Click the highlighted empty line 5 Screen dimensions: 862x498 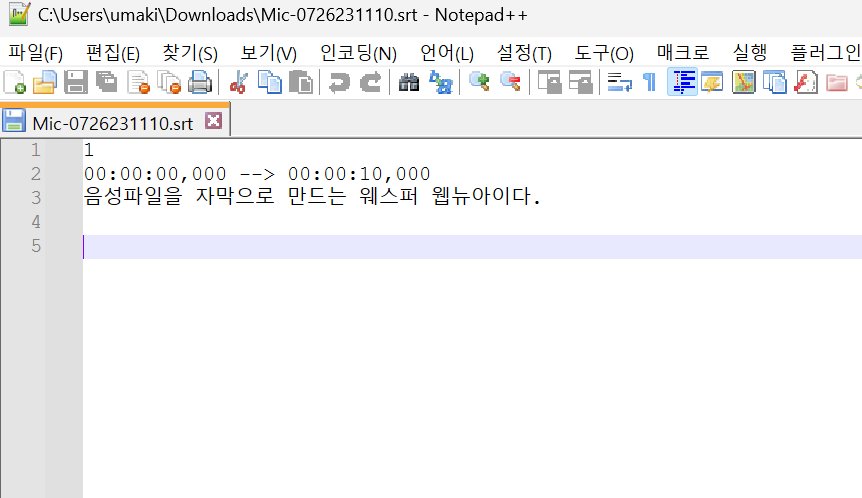click(472, 246)
